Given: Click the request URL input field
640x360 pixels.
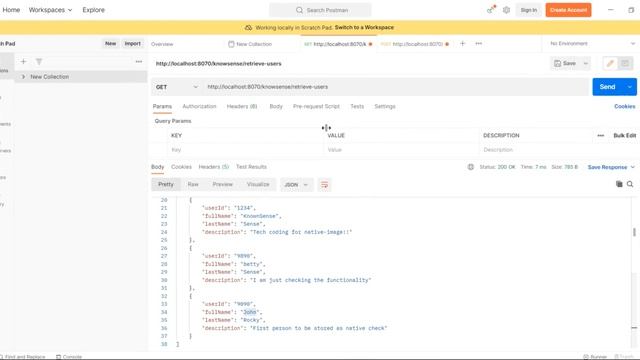Looking at the screenshot, I should coord(396,87).
